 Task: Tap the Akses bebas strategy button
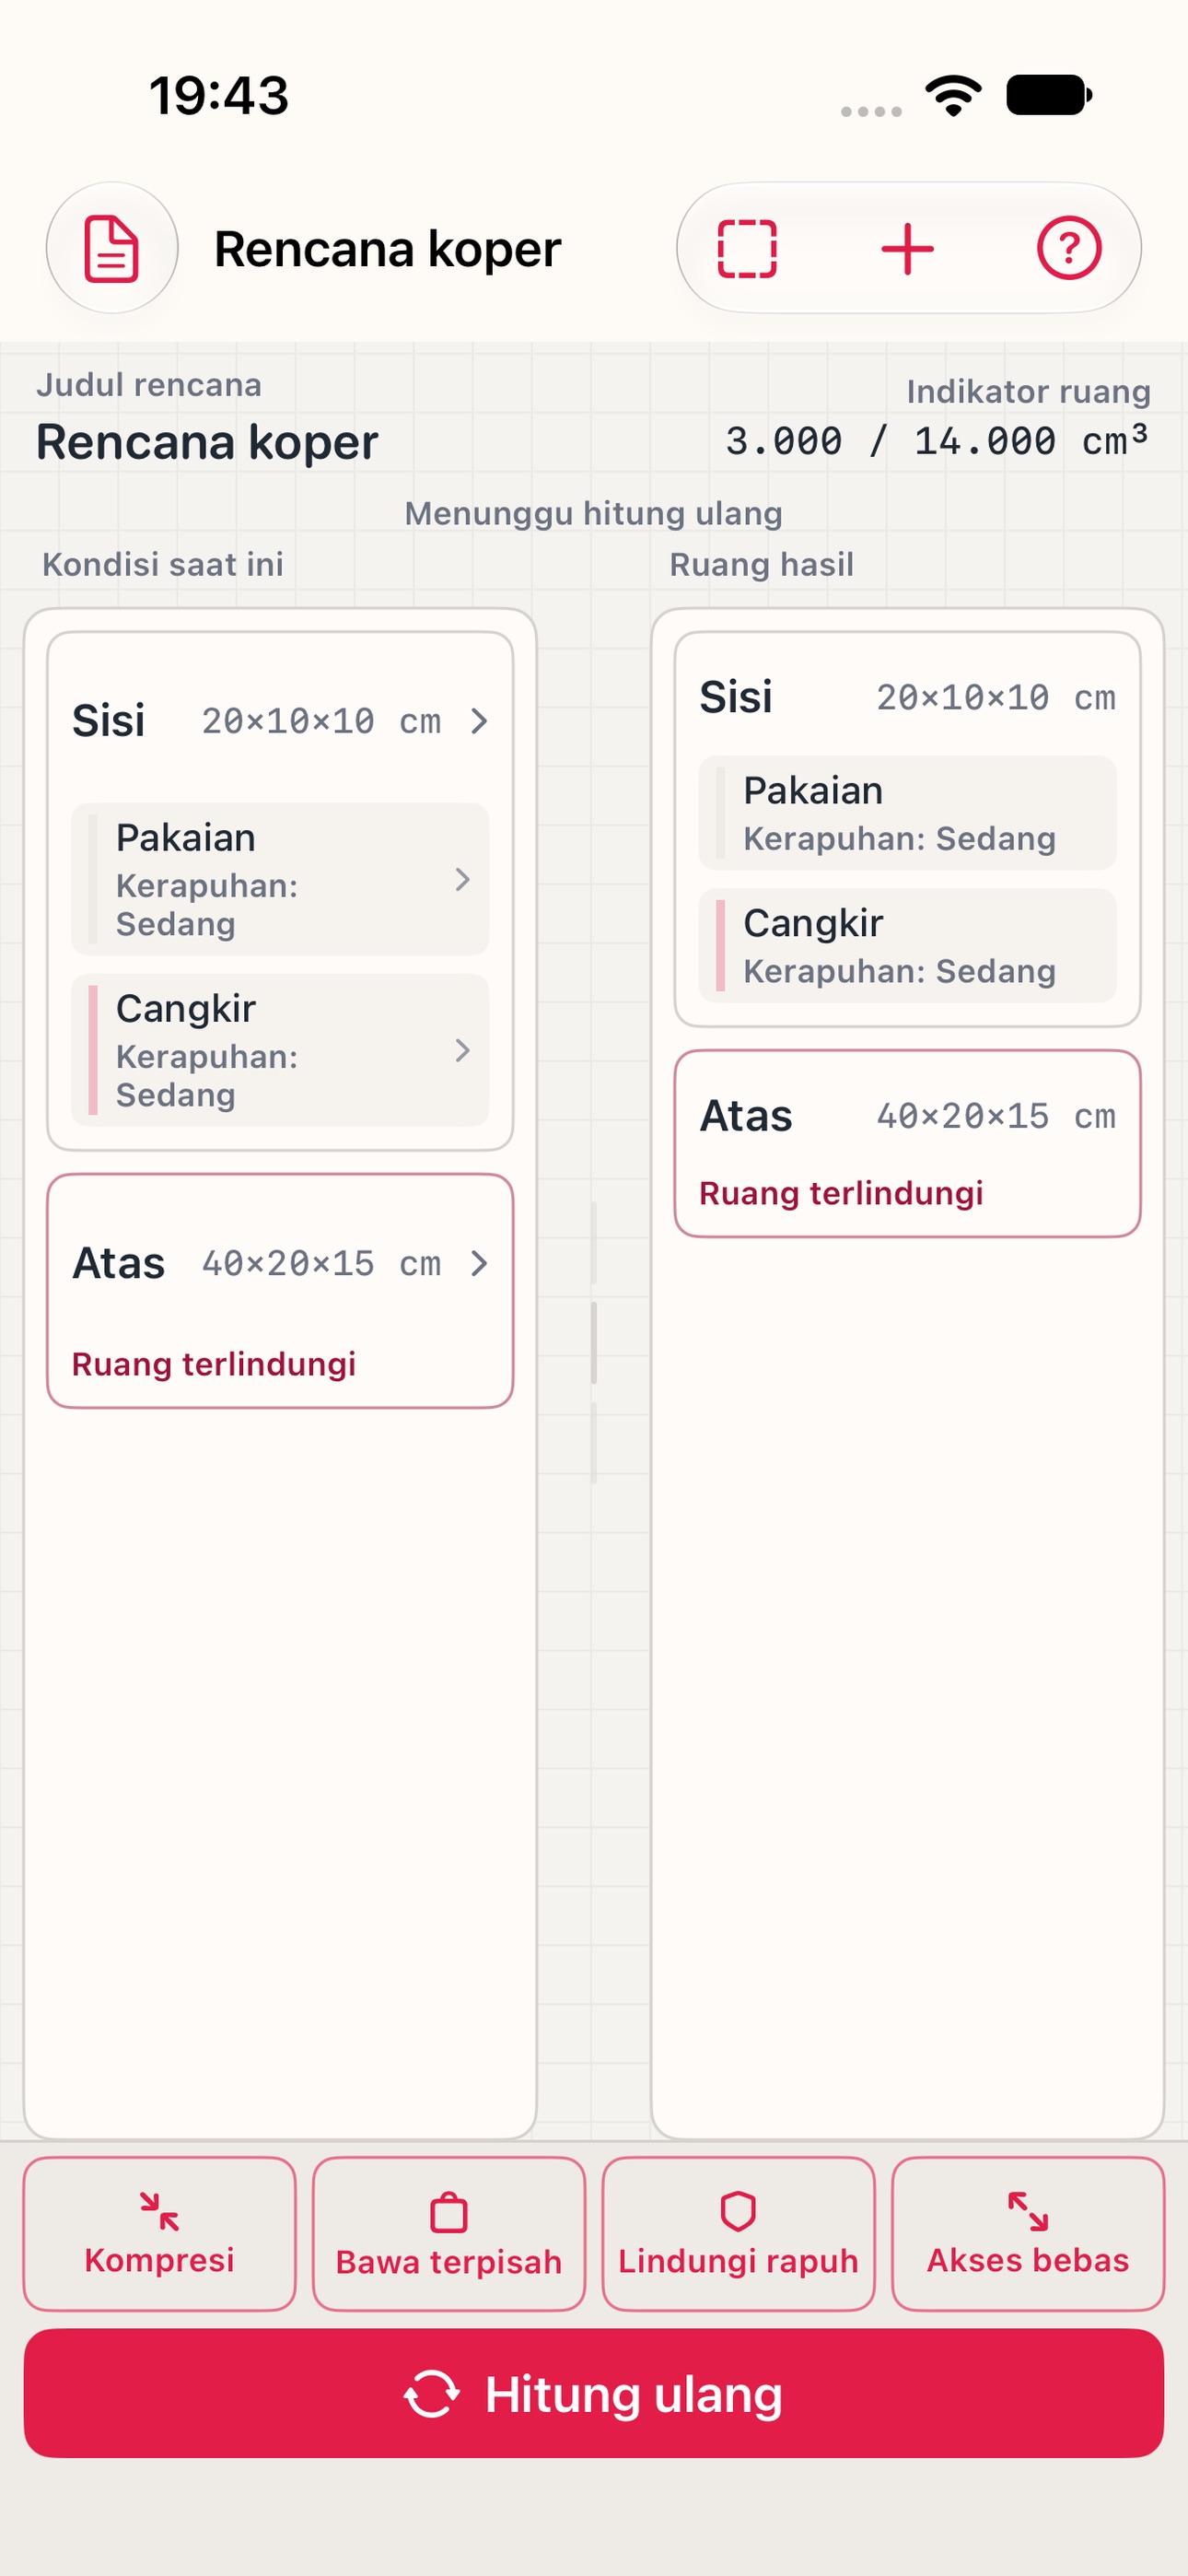click(x=1028, y=2233)
